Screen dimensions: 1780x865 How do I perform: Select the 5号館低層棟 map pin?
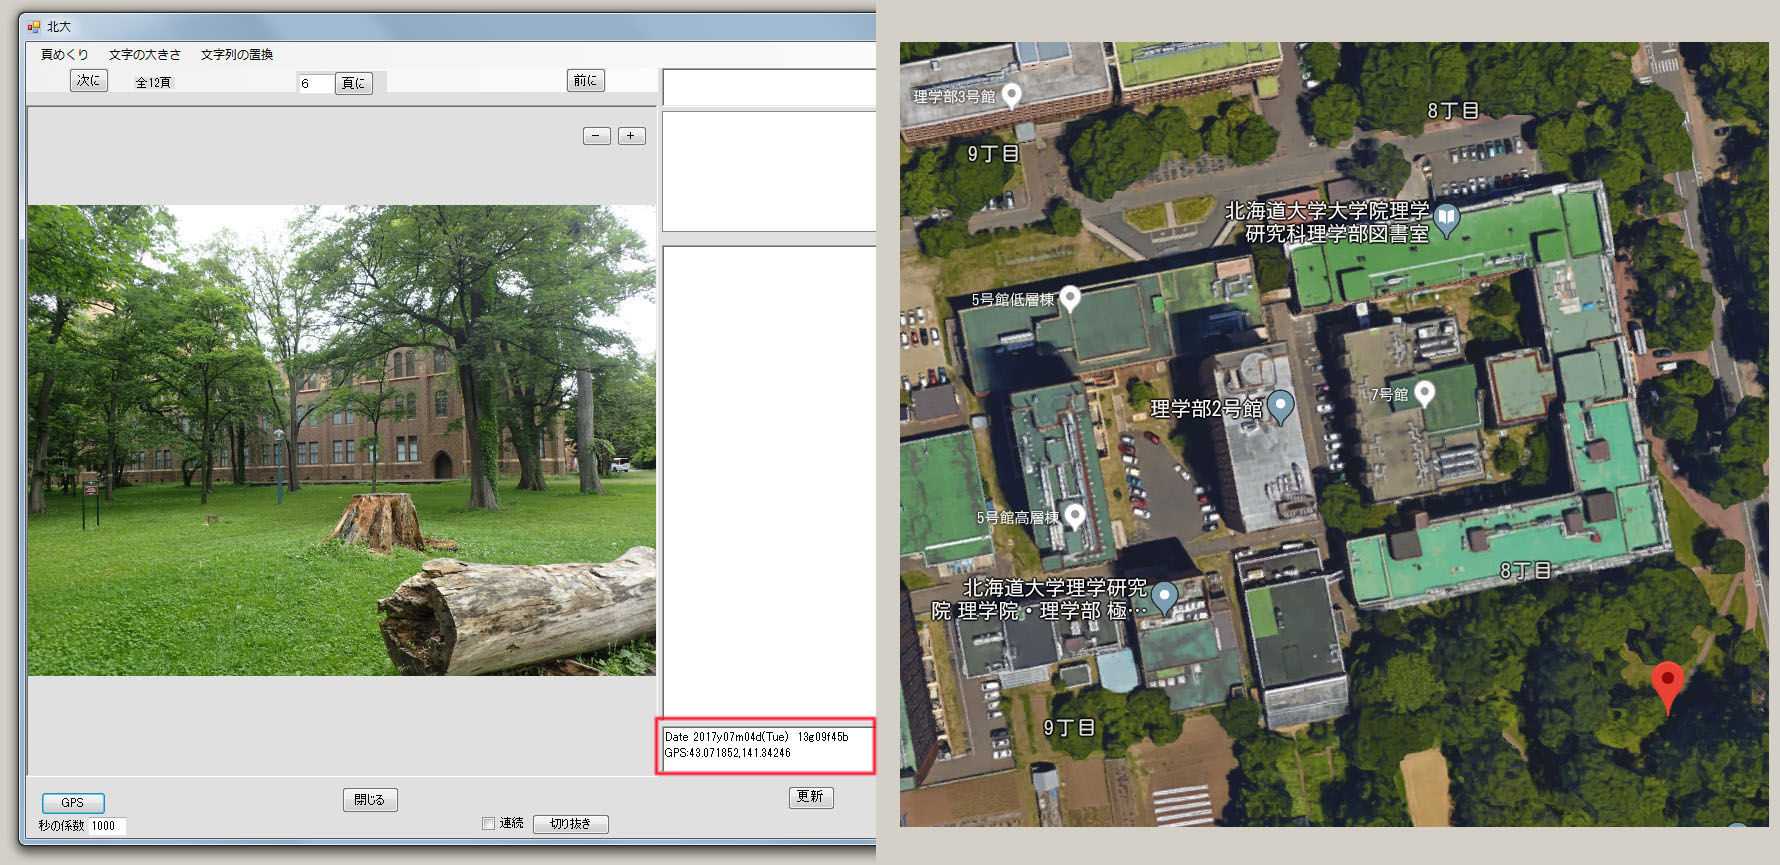pos(1069,298)
